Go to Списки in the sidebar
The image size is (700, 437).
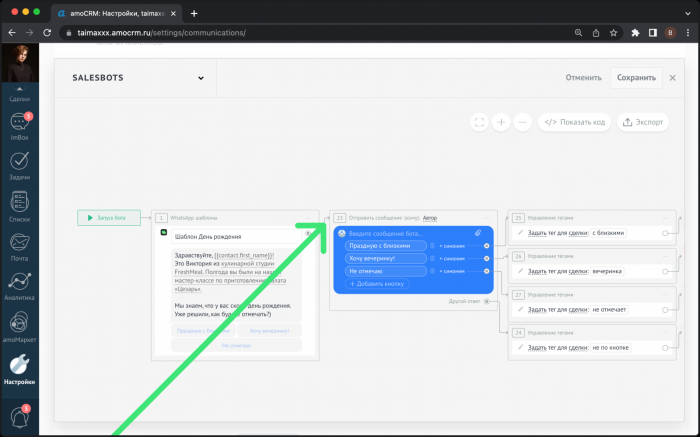(x=19, y=205)
